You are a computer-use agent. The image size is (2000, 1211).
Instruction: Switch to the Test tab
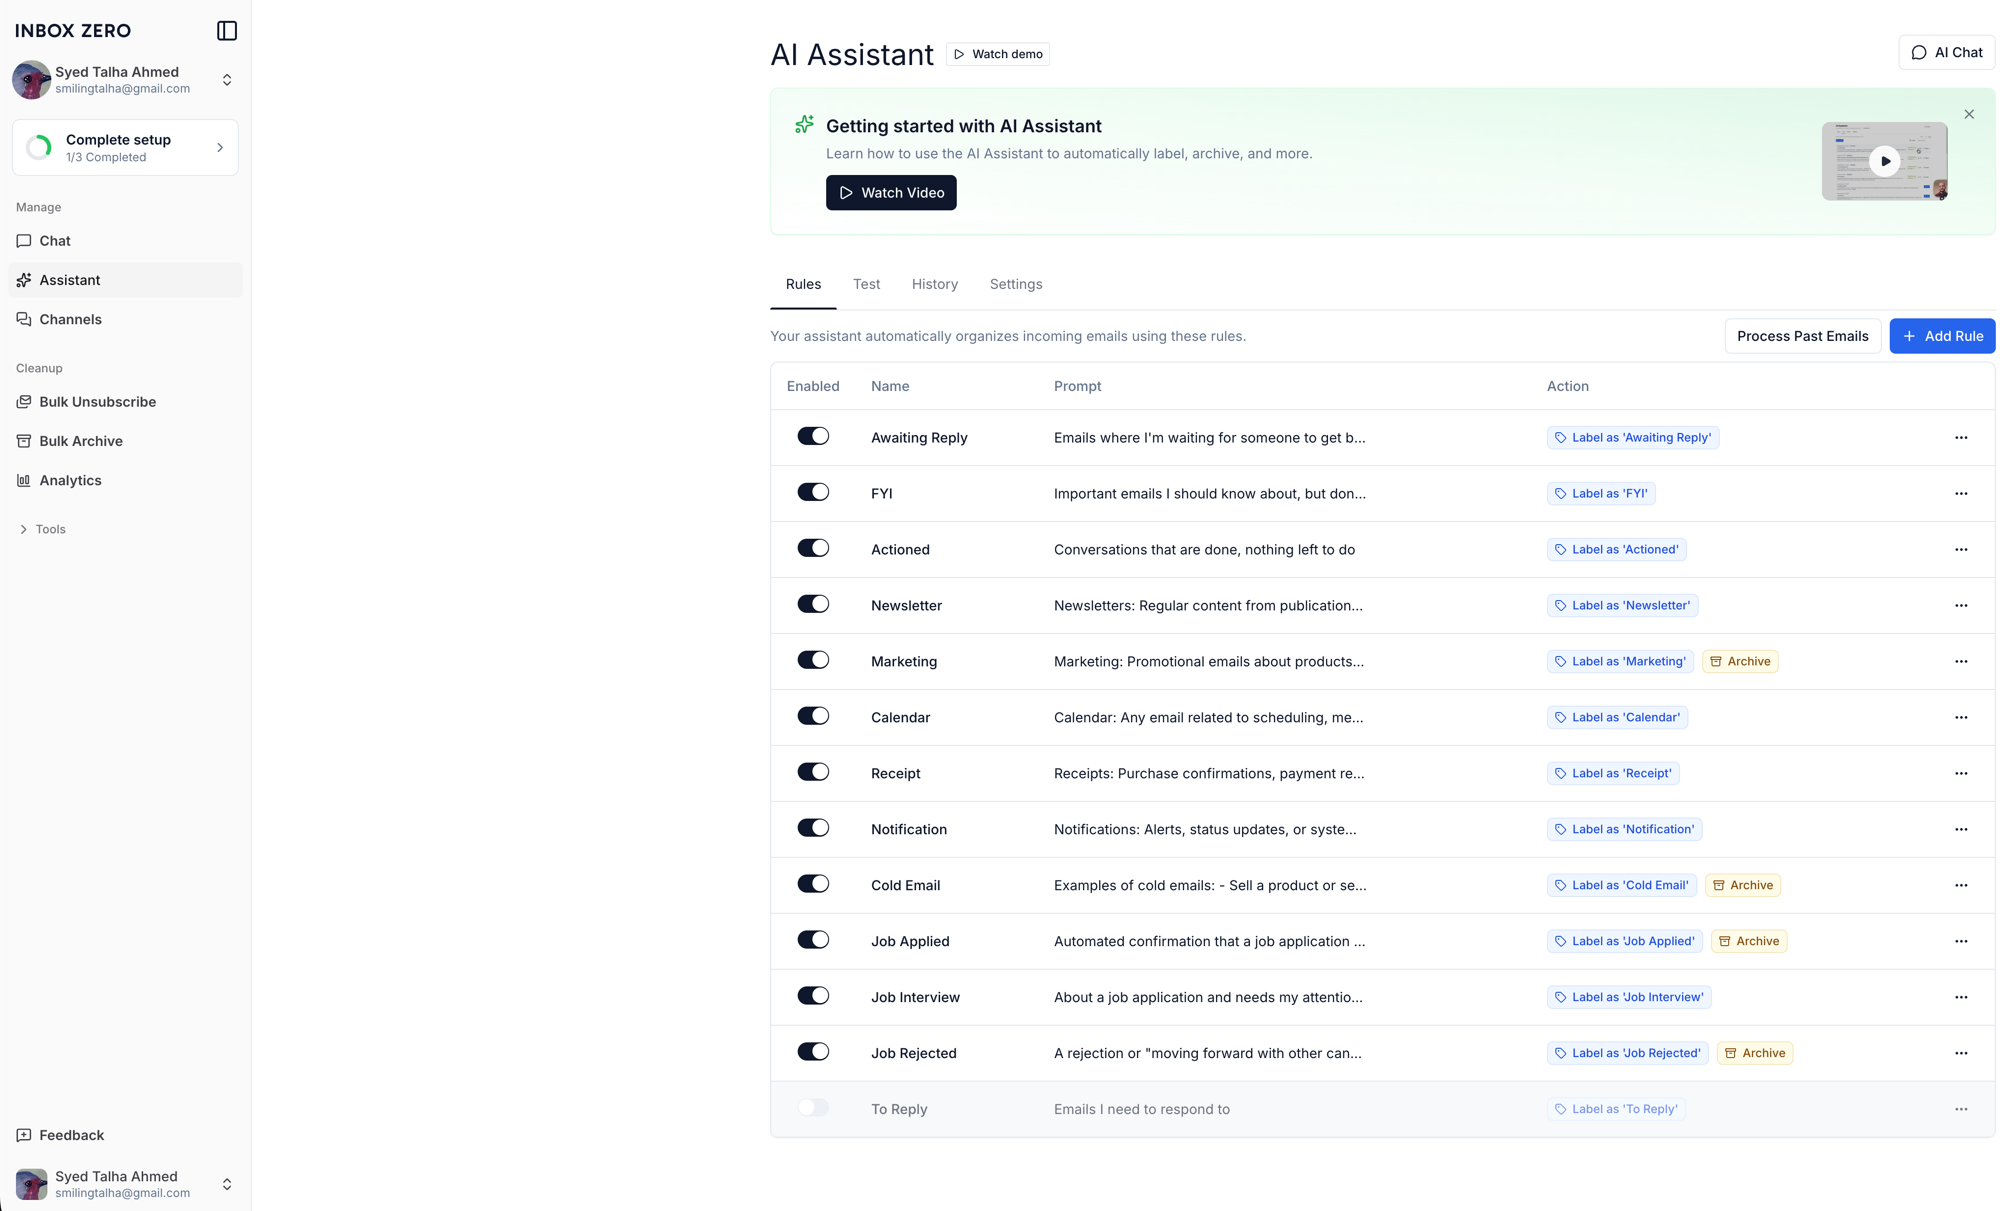[x=866, y=285]
